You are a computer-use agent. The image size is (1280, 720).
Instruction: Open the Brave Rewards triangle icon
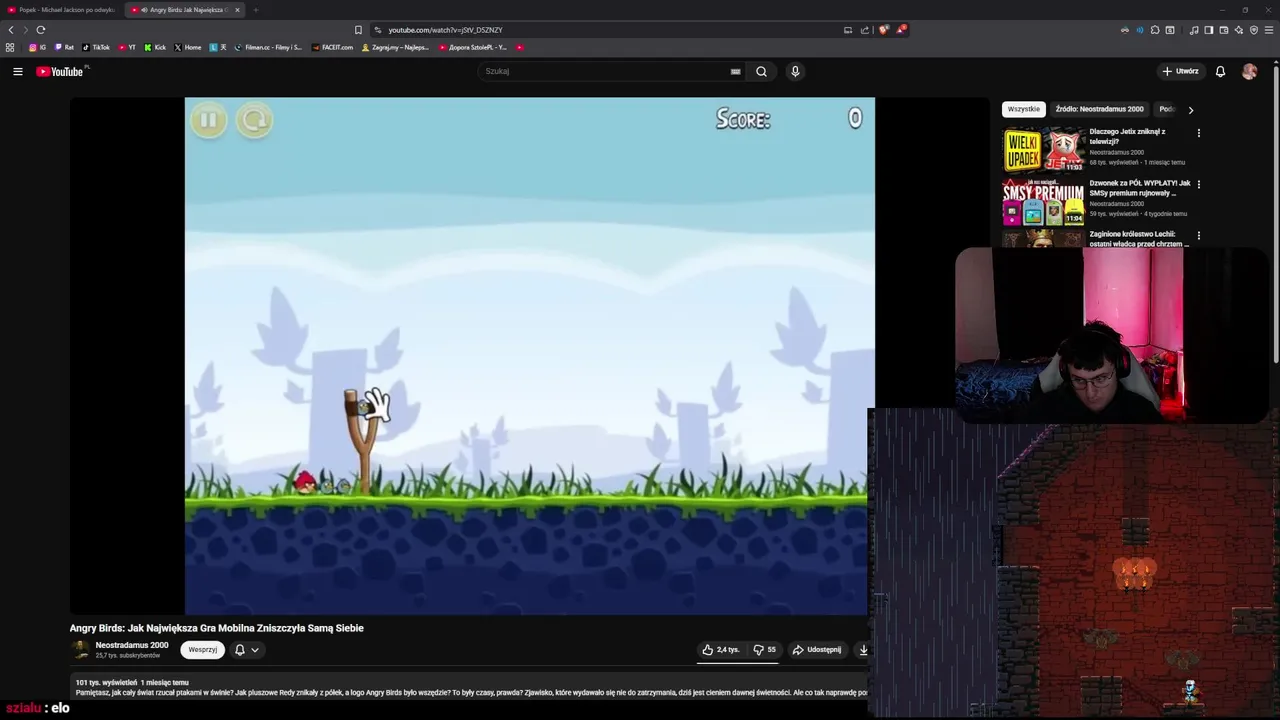(900, 30)
